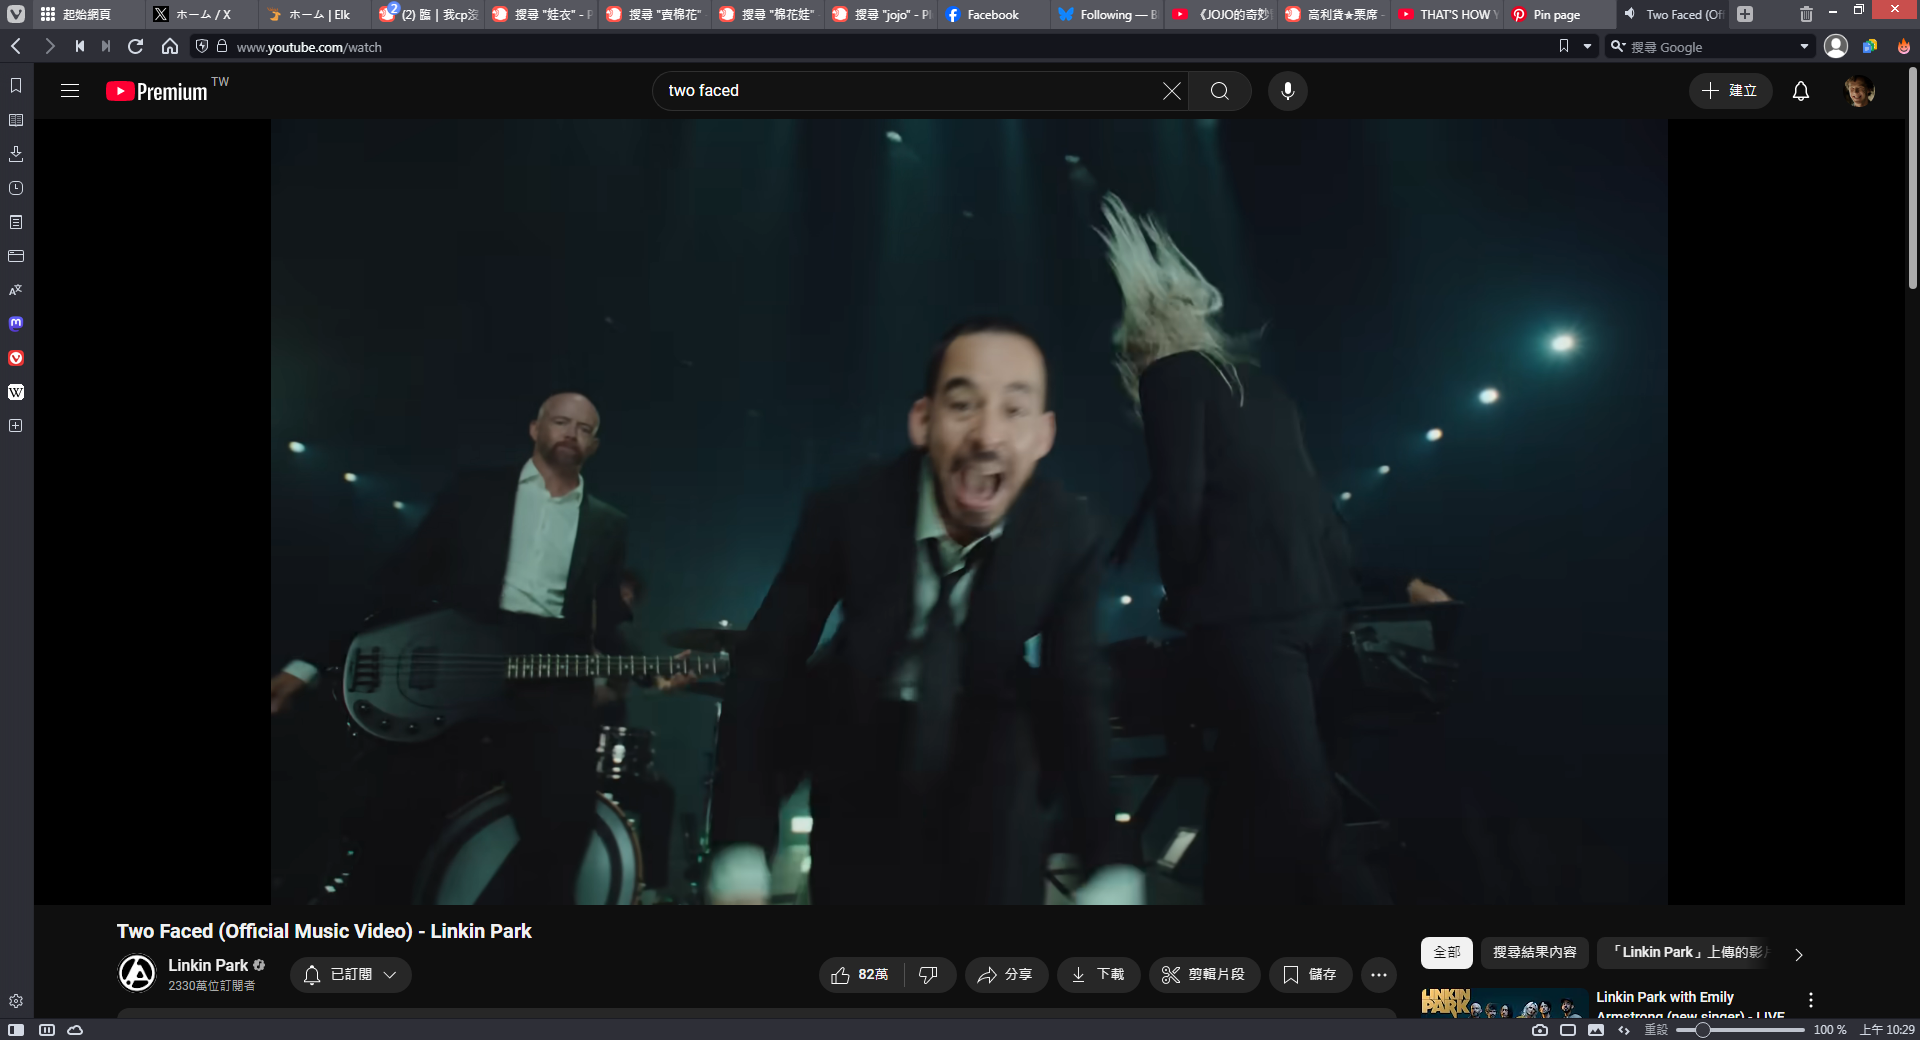
Task: Switch to the Facebook tab
Action: point(994,14)
